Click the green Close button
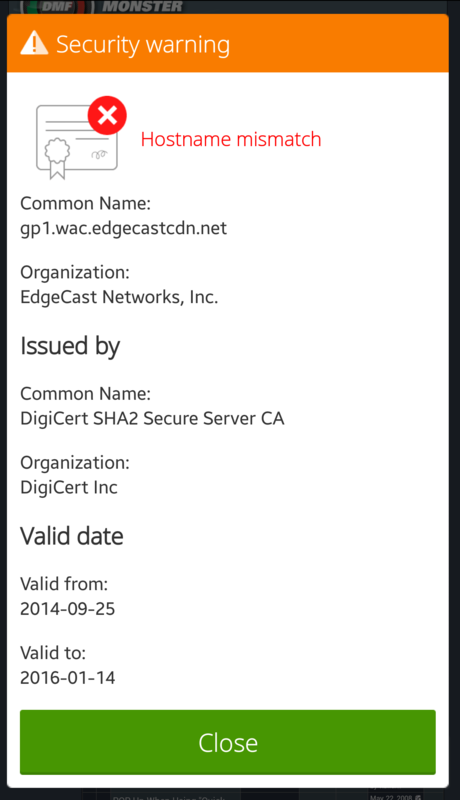 (x=227, y=742)
